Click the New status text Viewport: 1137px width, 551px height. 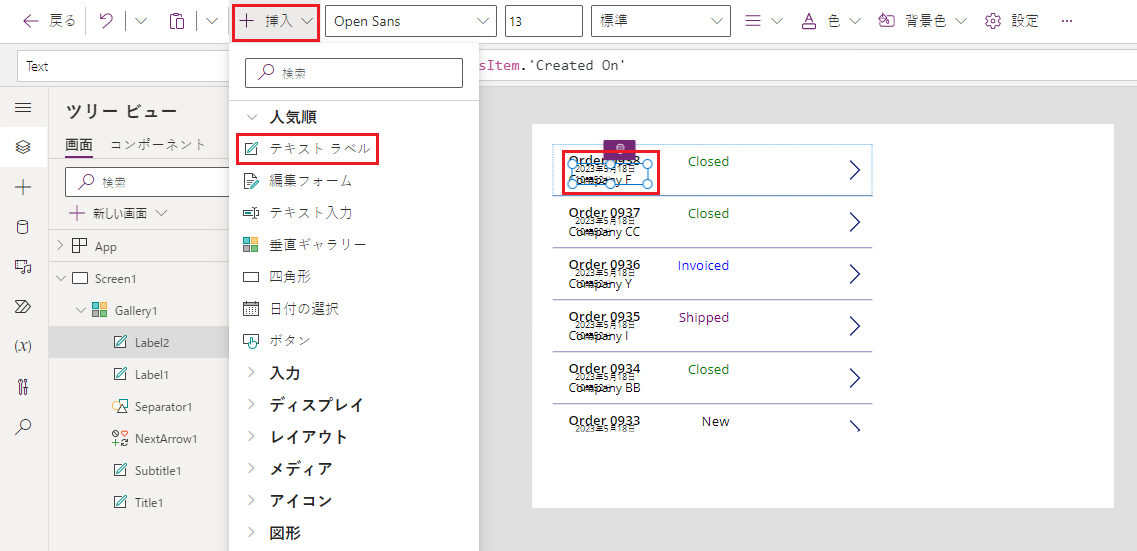716,421
